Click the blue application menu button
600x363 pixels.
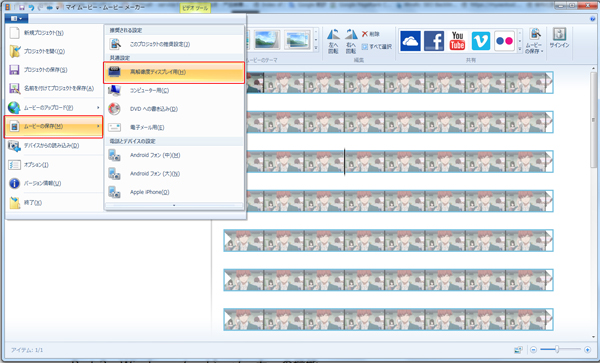coord(16,18)
